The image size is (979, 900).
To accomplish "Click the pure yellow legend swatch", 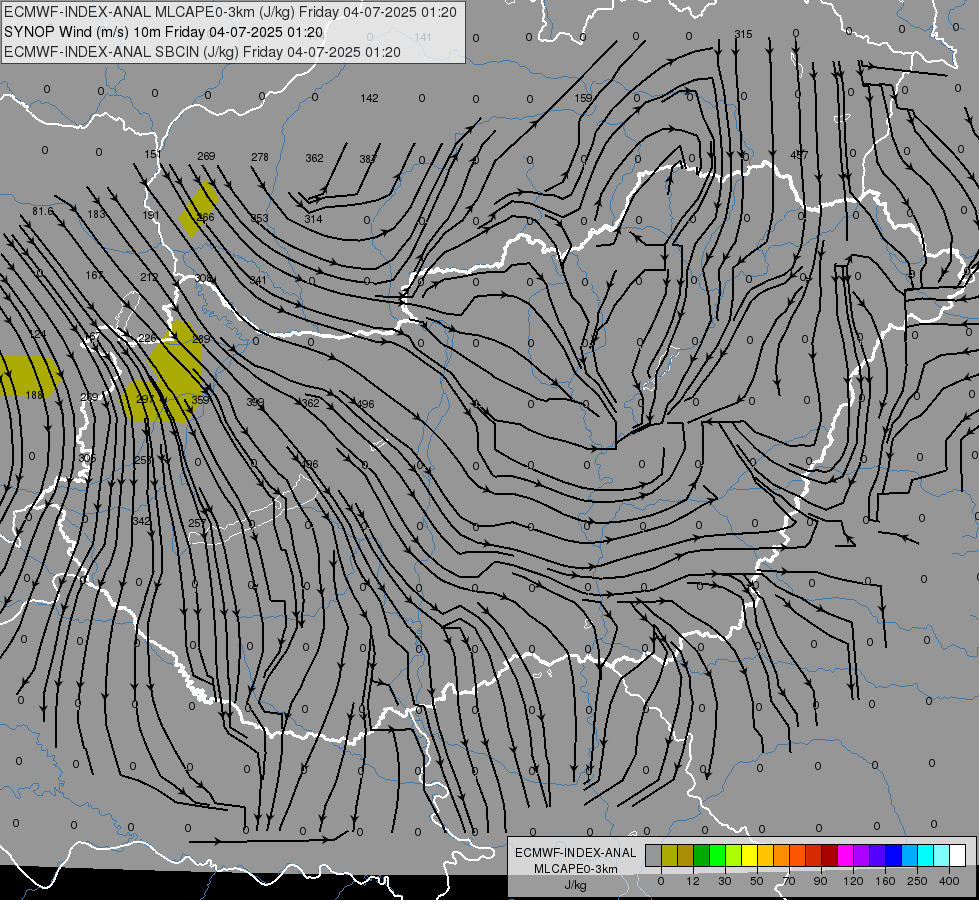I will click(x=749, y=855).
